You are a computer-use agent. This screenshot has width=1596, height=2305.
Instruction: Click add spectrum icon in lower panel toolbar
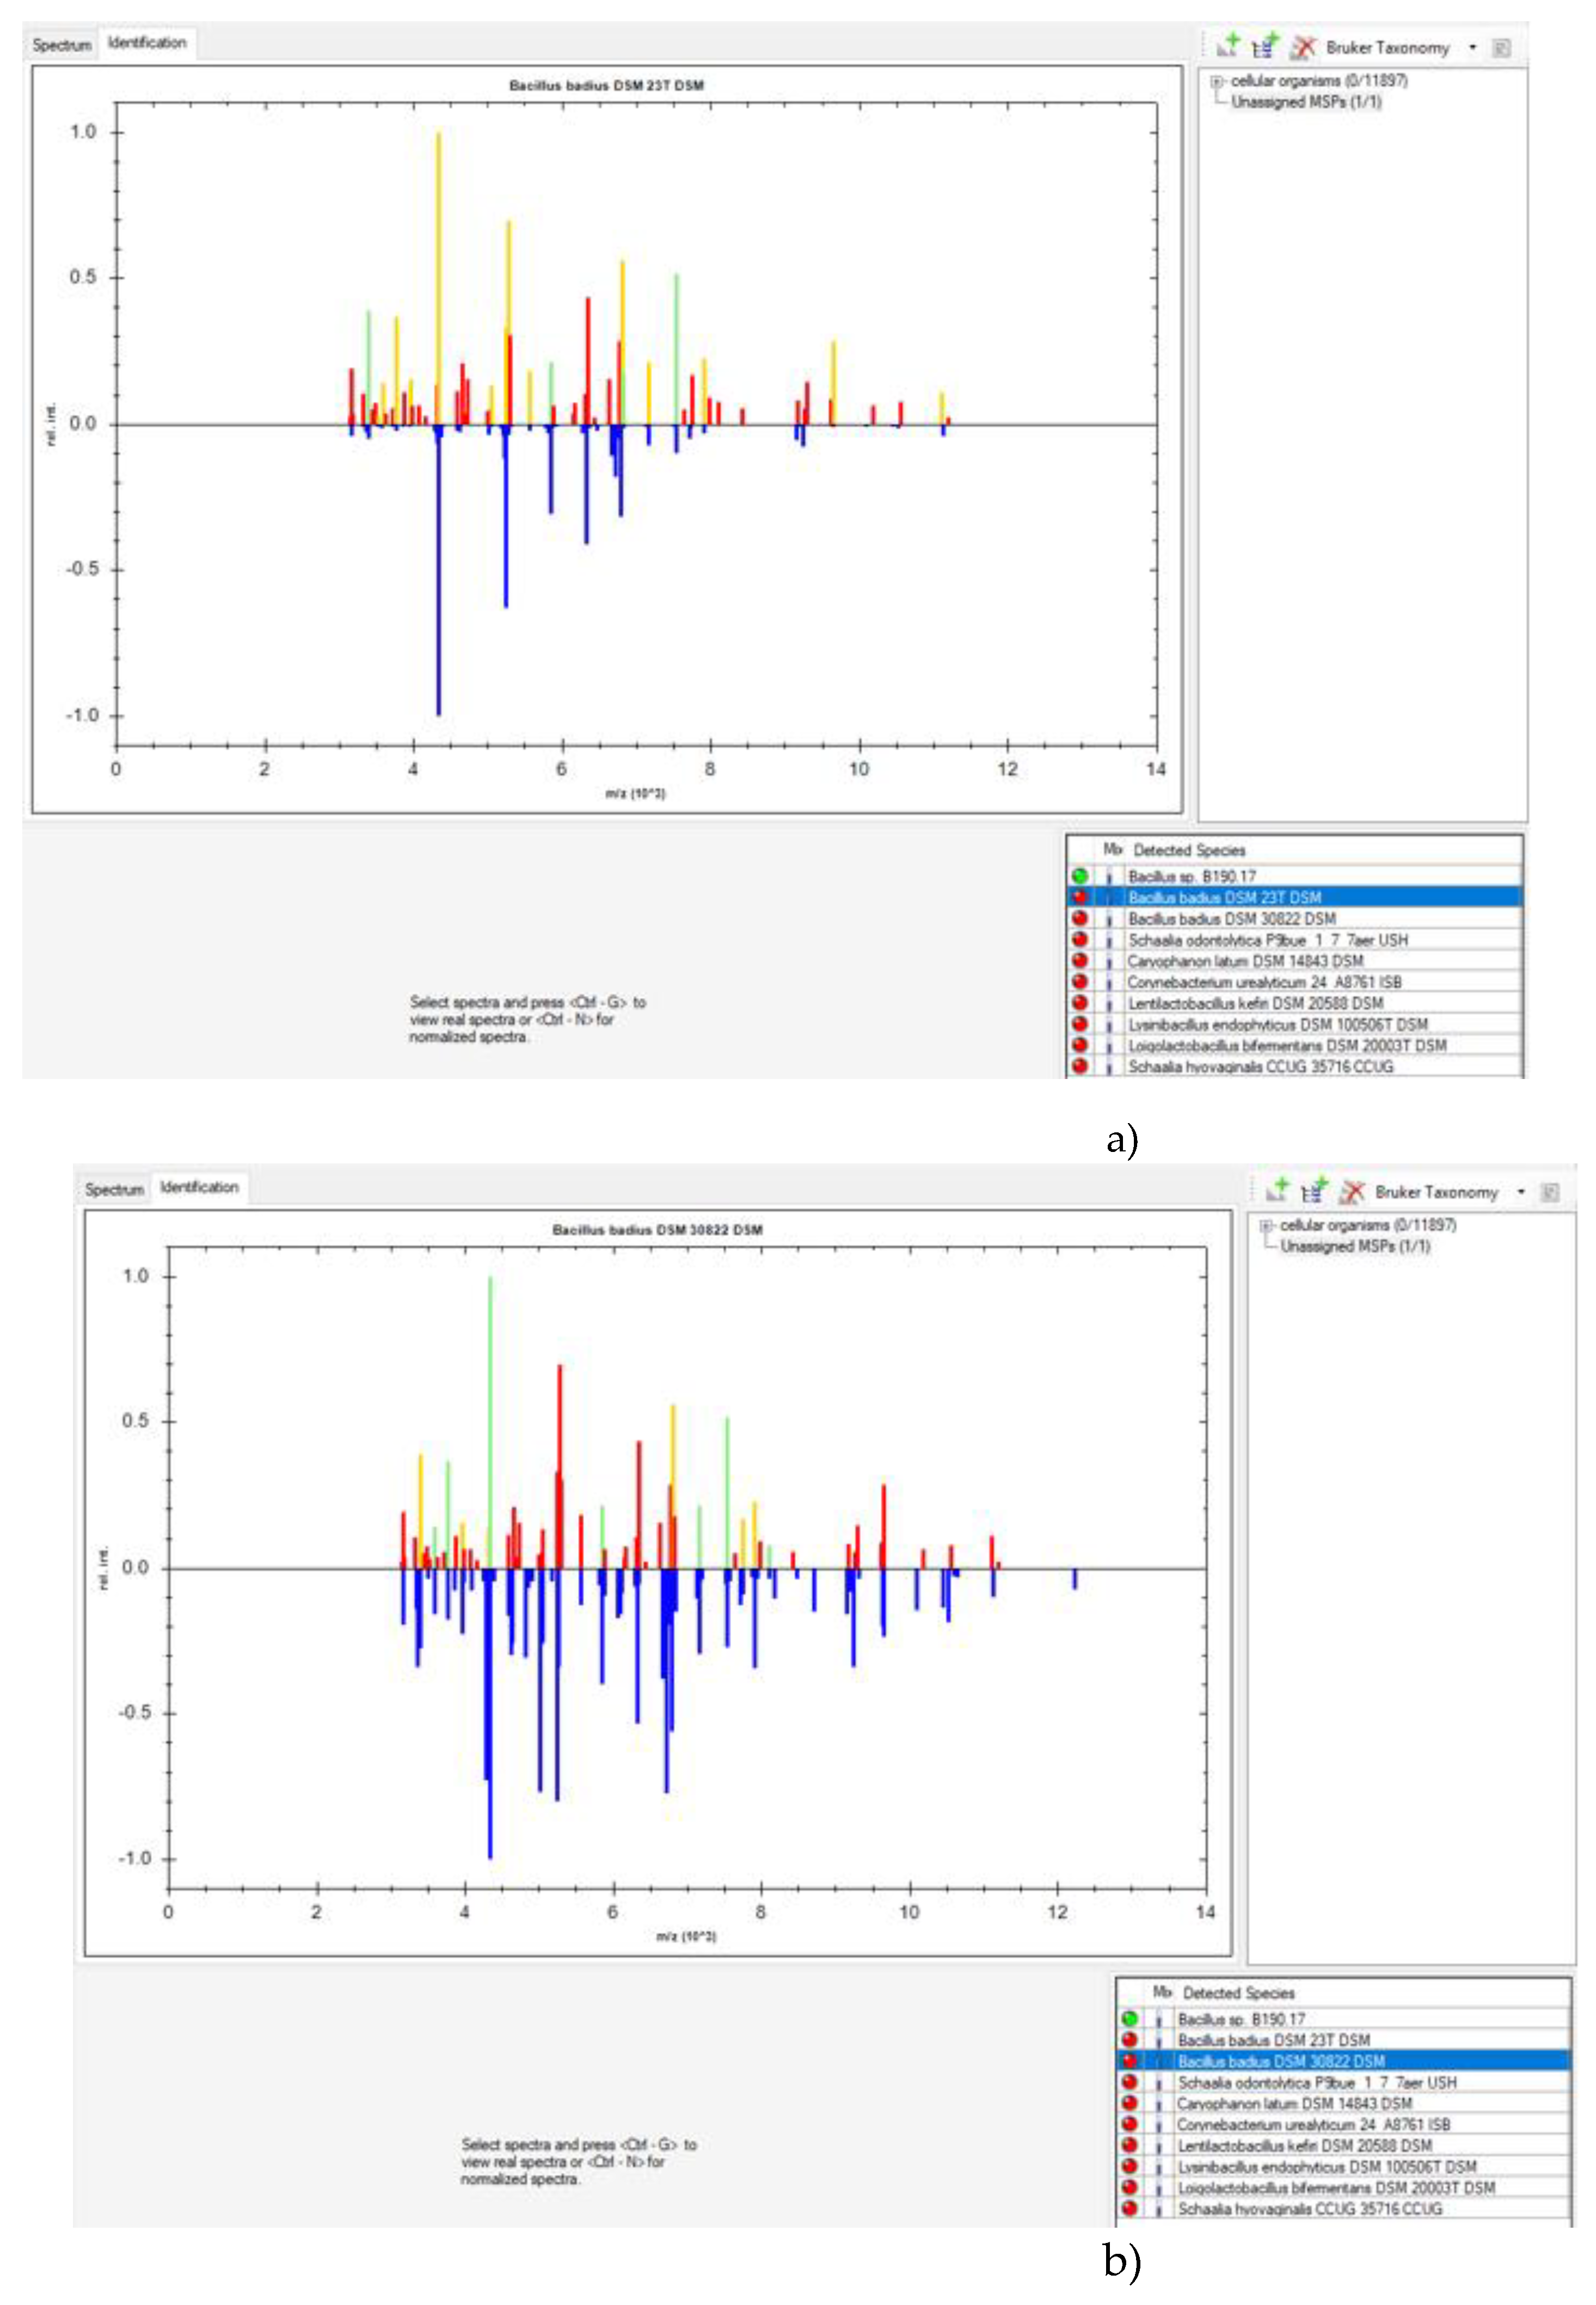pyautogui.click(x=1277, y=1190)
